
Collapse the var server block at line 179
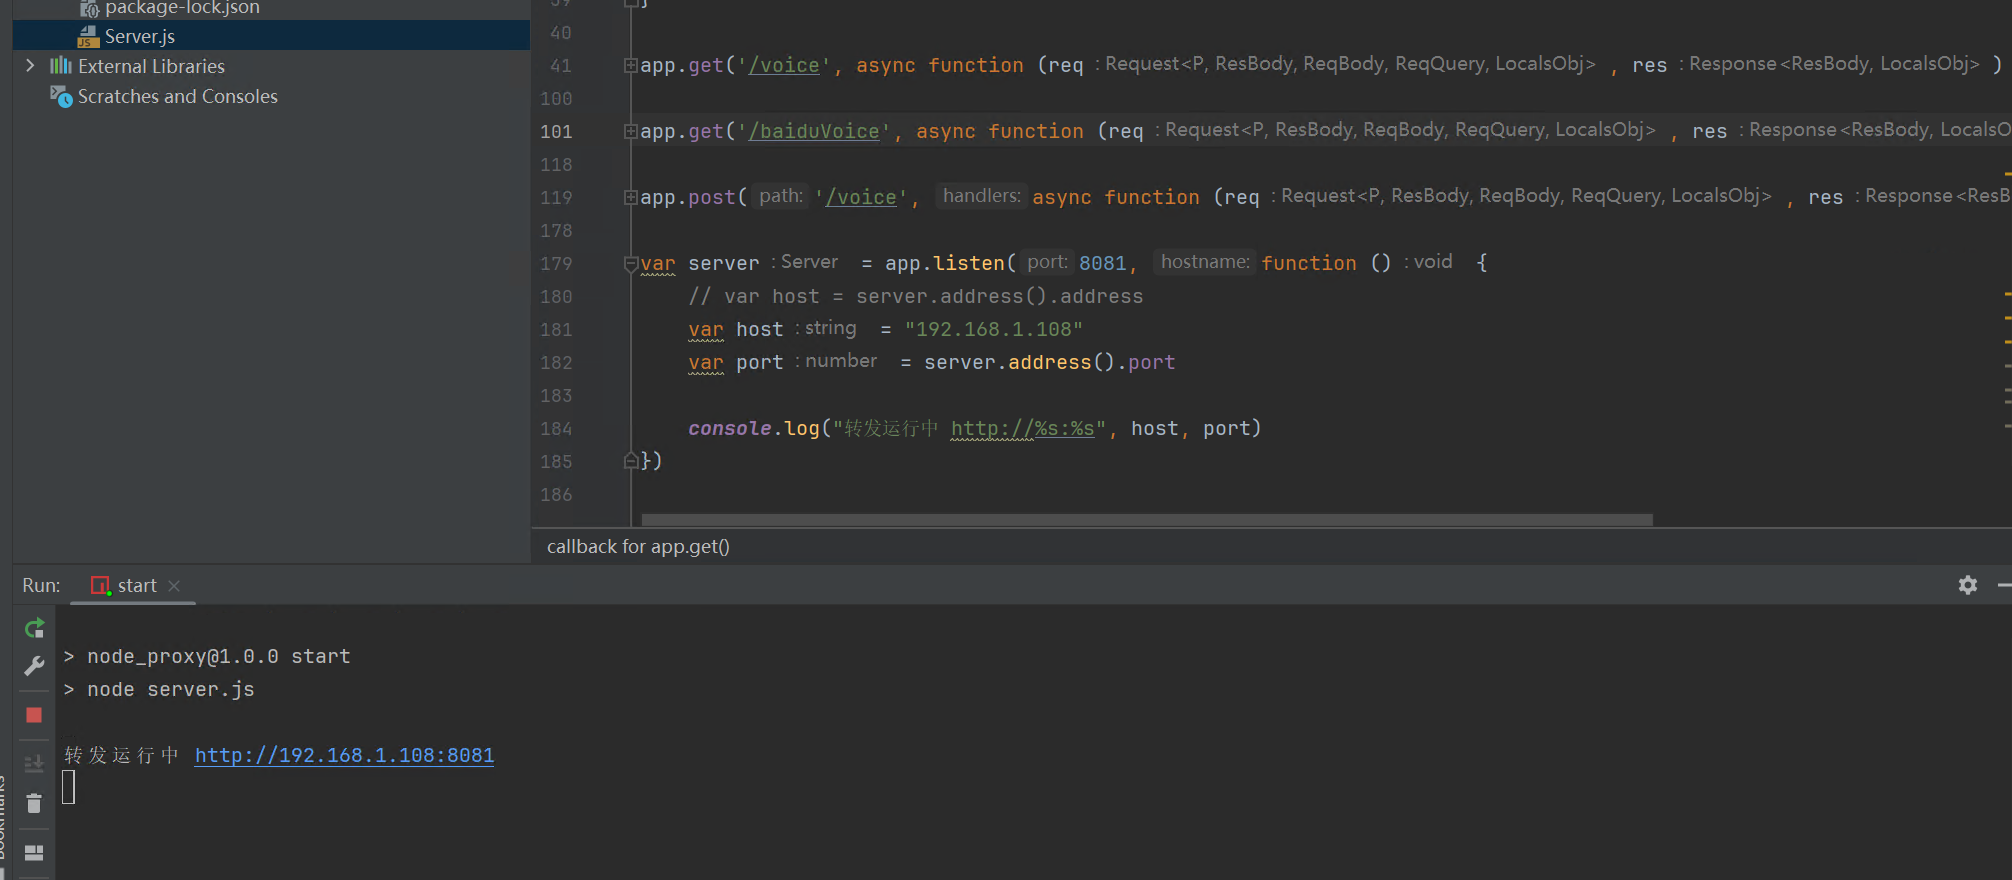click(631, 264)
